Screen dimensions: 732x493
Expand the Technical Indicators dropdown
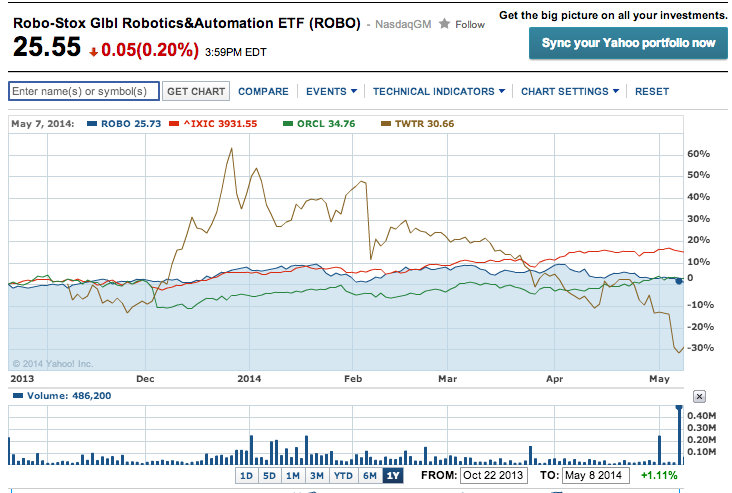[x=439, y=92]
